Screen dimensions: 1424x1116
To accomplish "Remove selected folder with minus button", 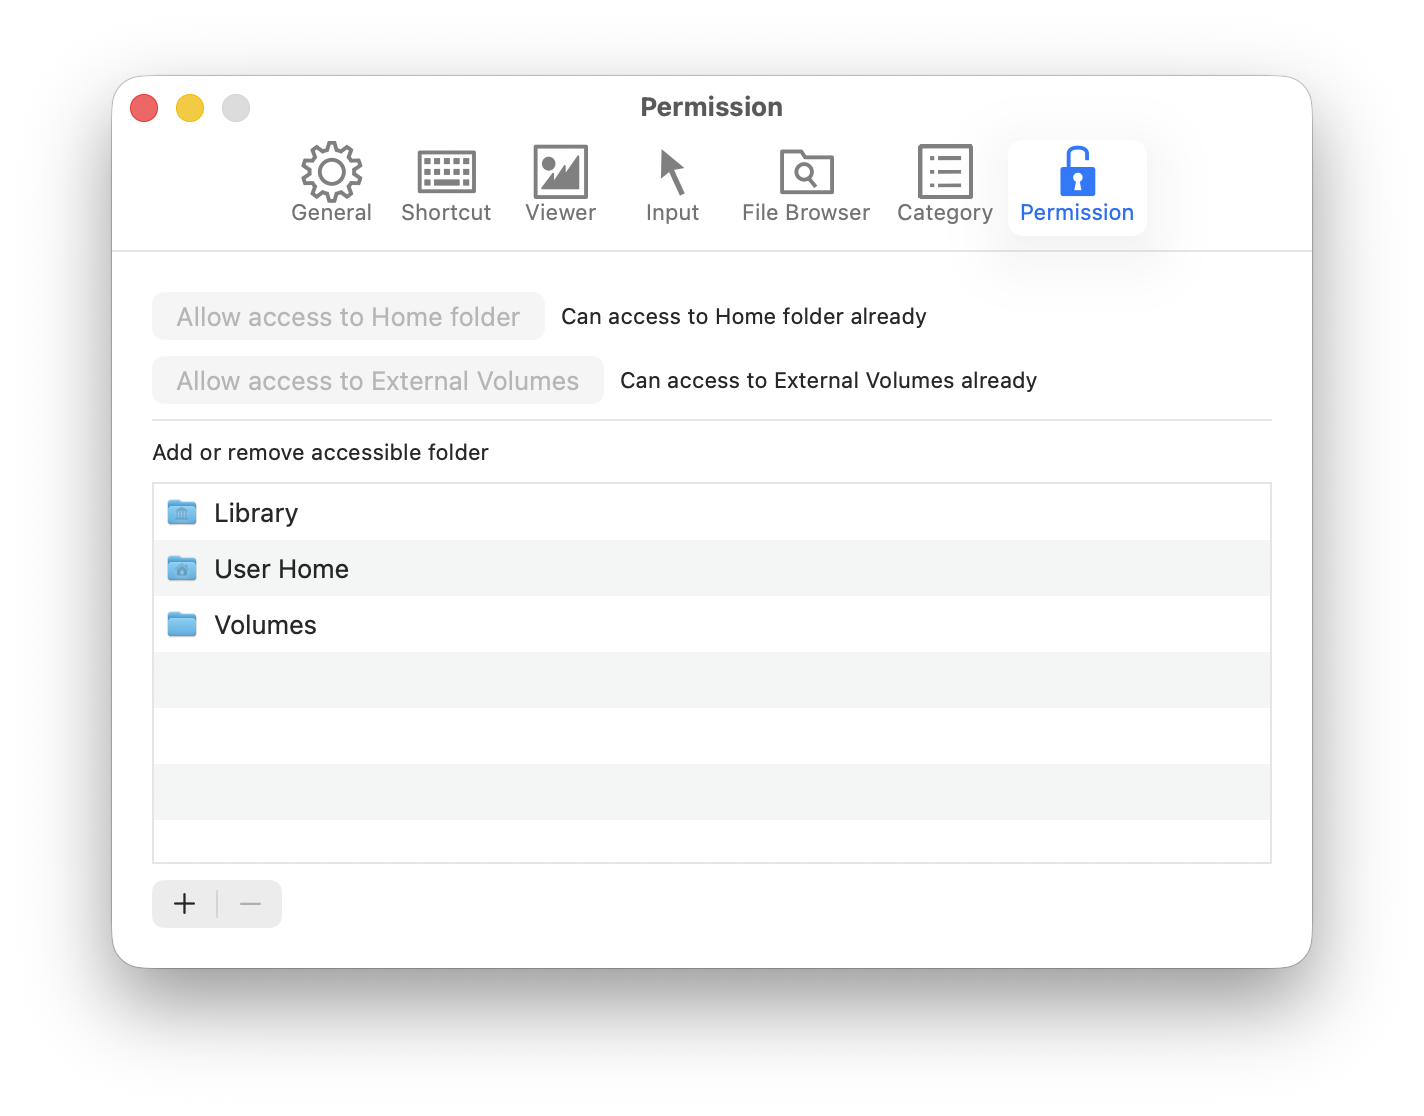I will pos(250,904).
